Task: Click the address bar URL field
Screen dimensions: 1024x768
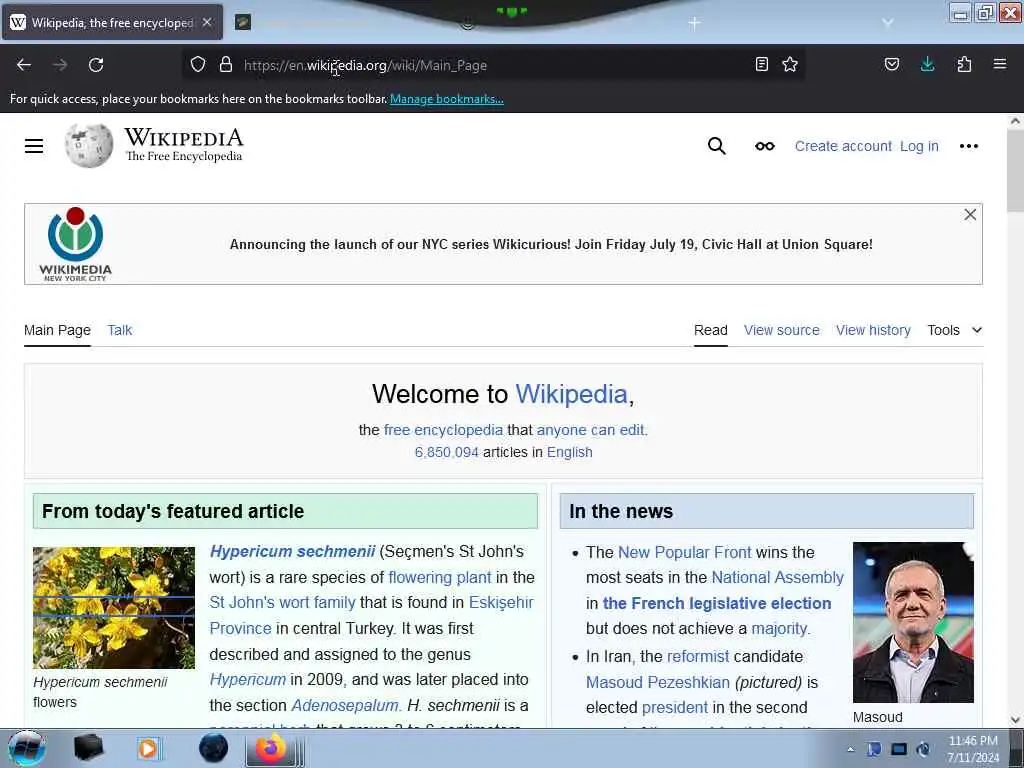Action: coord(493,65)
